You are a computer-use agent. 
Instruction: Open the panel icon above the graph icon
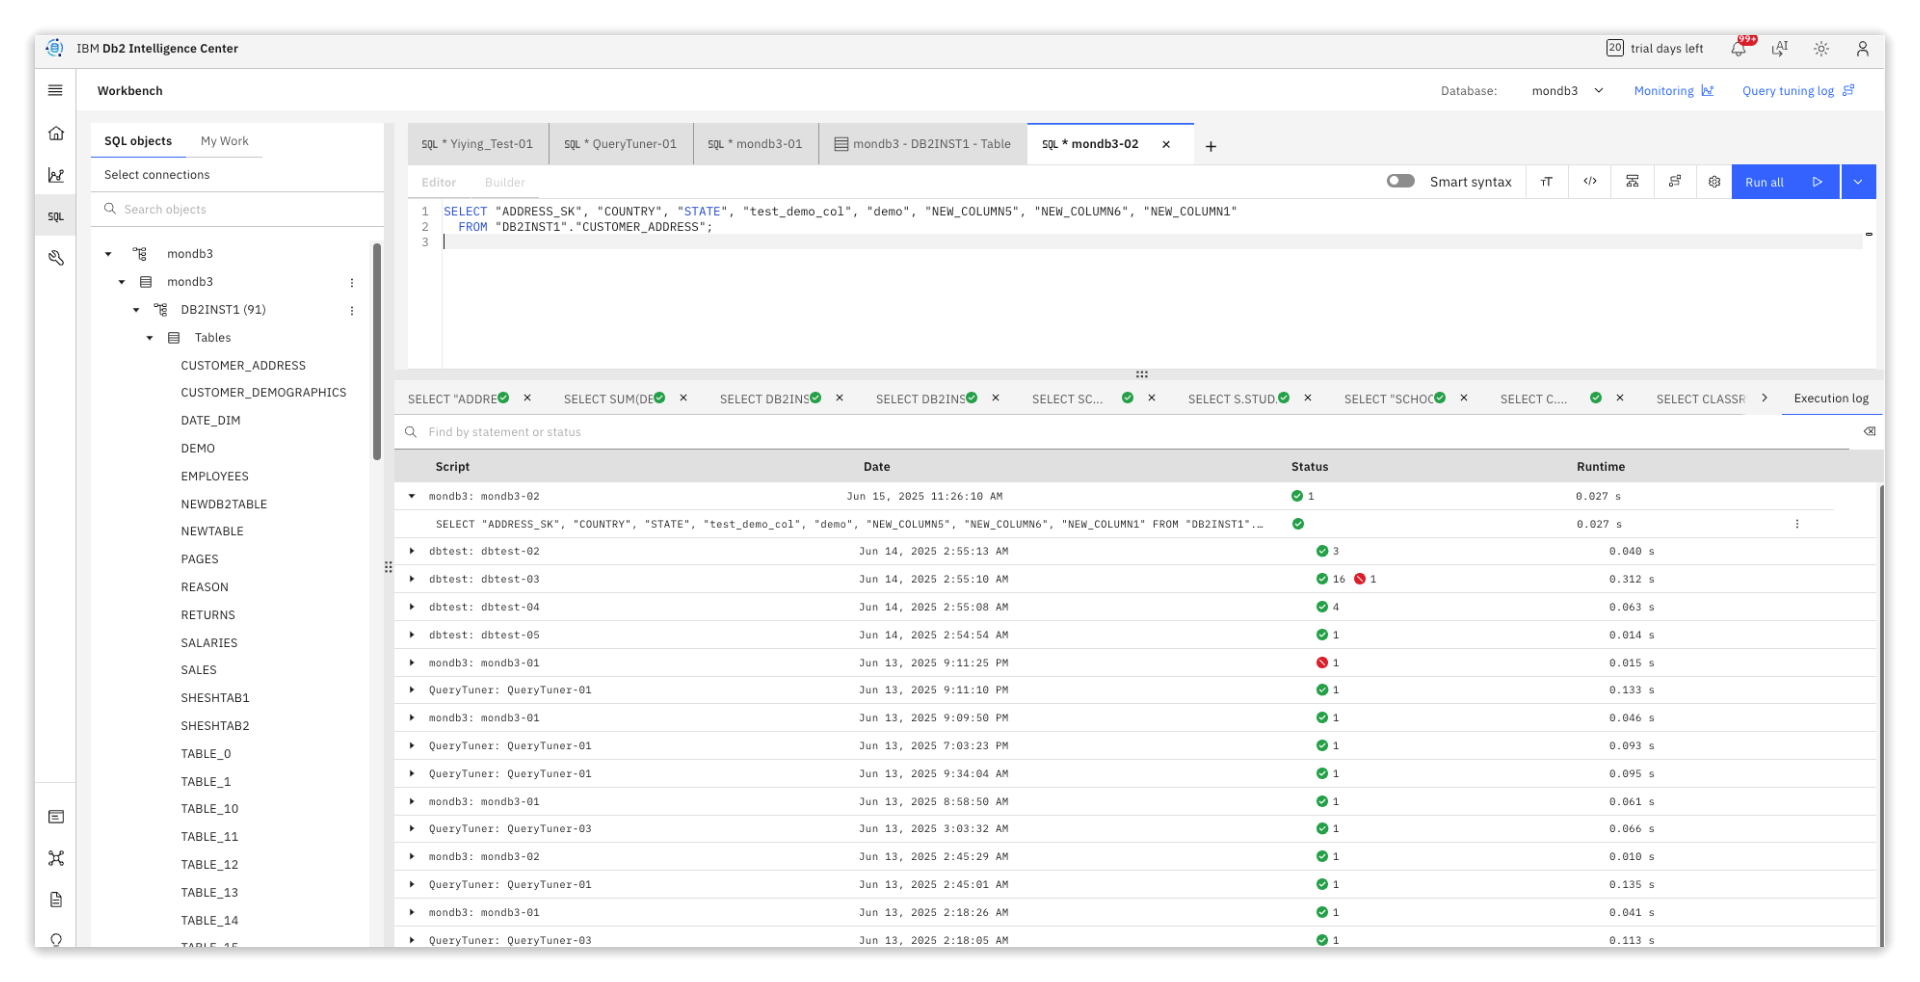pos(56,817)
